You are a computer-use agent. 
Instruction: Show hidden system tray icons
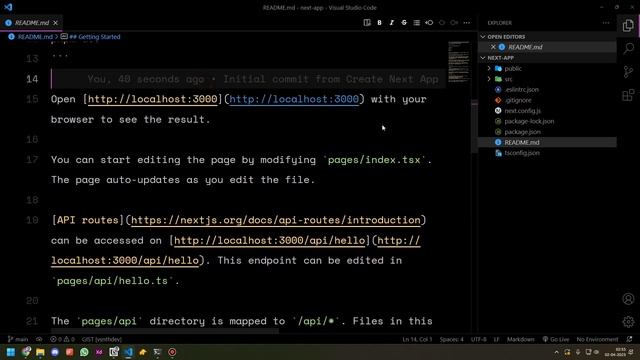pyautogui.click(x=556, y=352)
